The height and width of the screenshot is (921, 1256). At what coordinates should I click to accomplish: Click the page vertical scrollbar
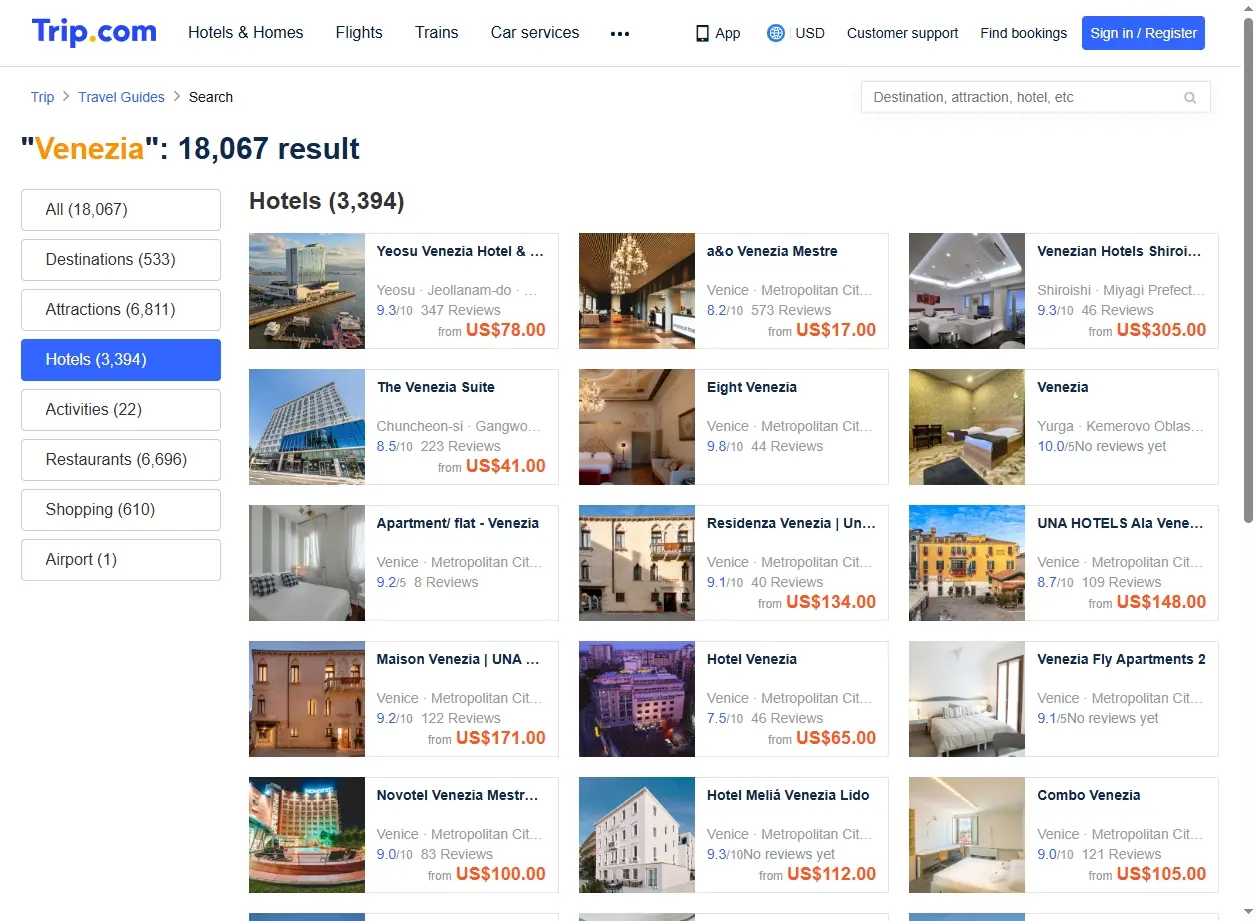click(x=1248, y=270)
